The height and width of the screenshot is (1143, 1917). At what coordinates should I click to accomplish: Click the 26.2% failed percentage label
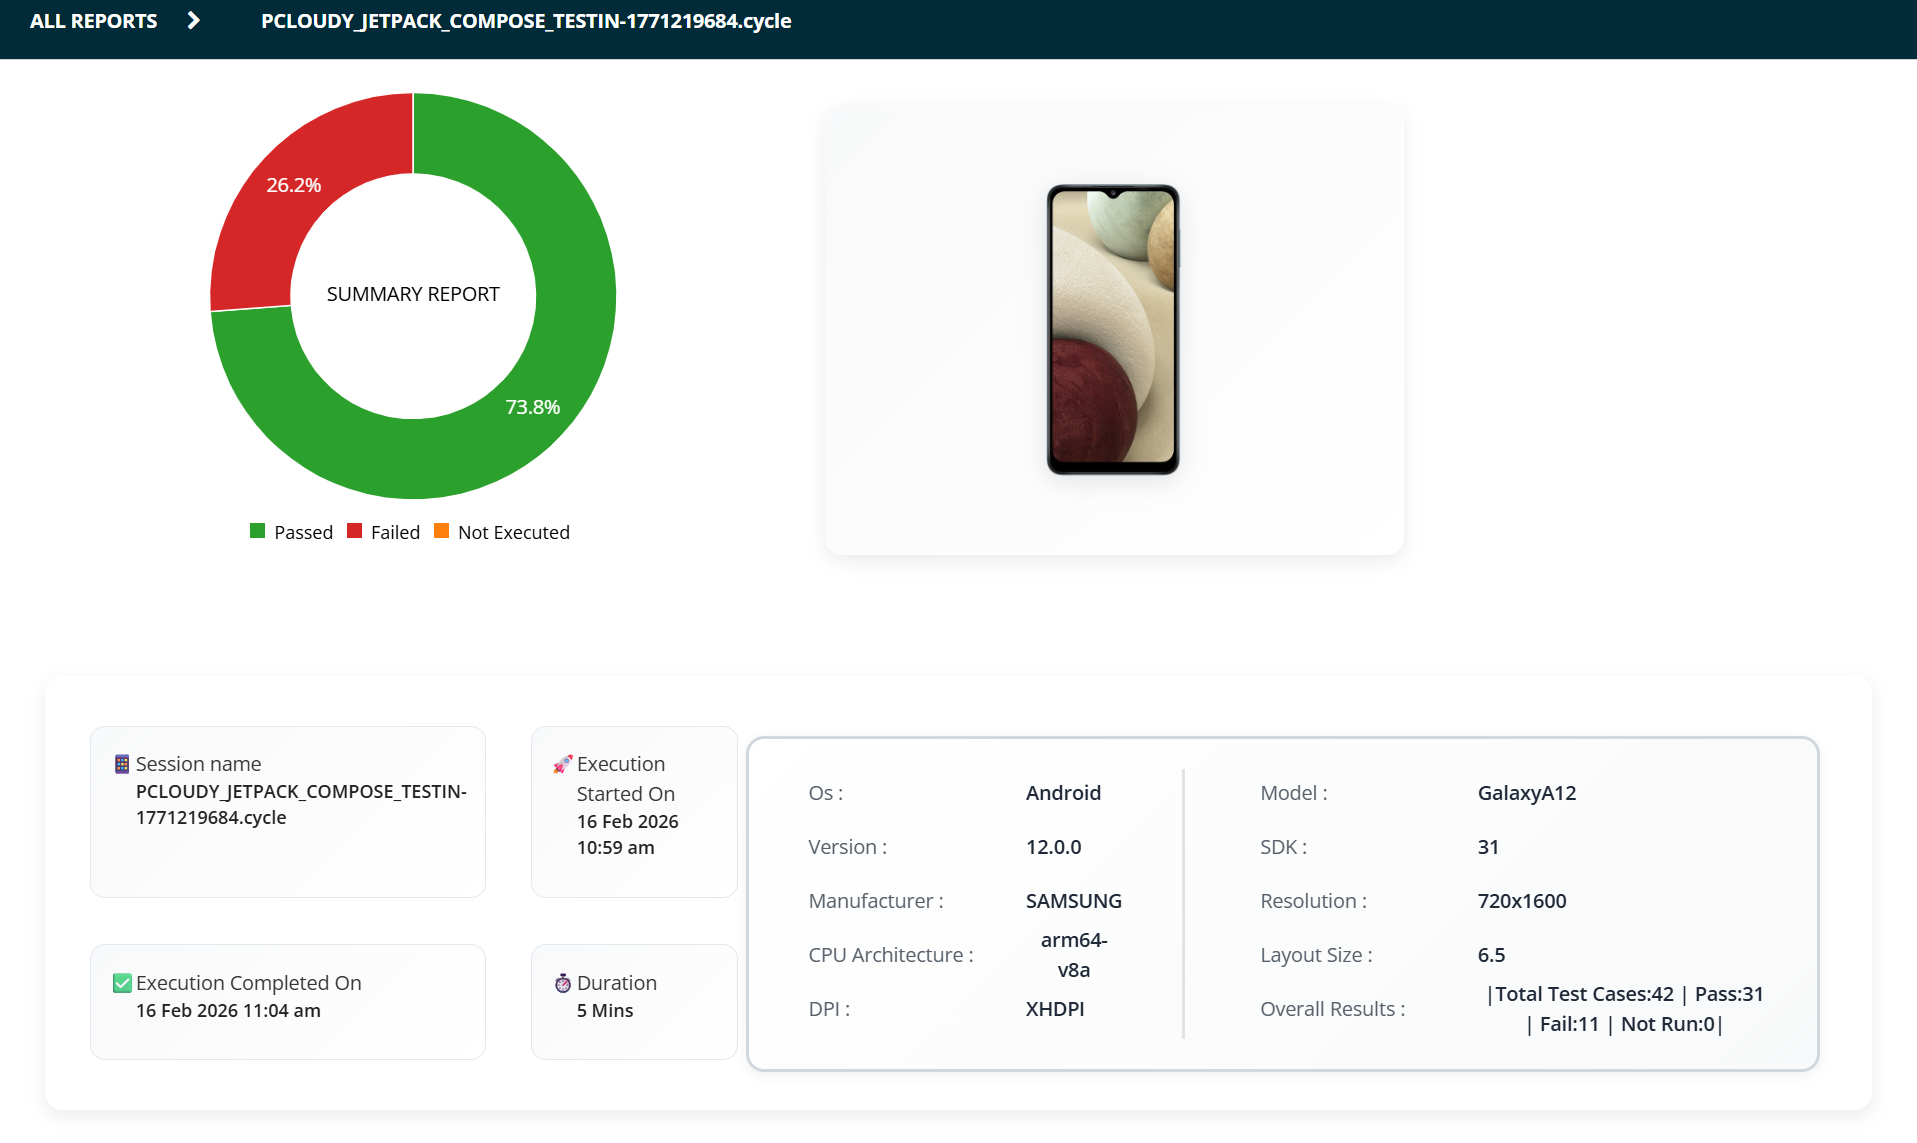click(293, 185)
